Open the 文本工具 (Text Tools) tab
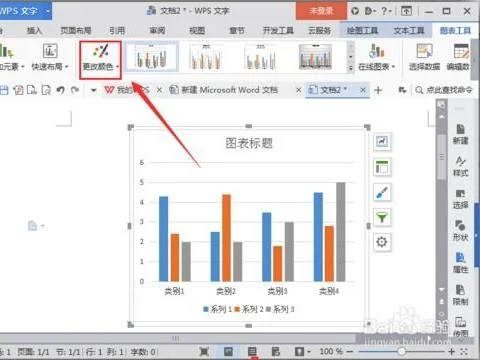The image size is (480, 360). (409, 31)
